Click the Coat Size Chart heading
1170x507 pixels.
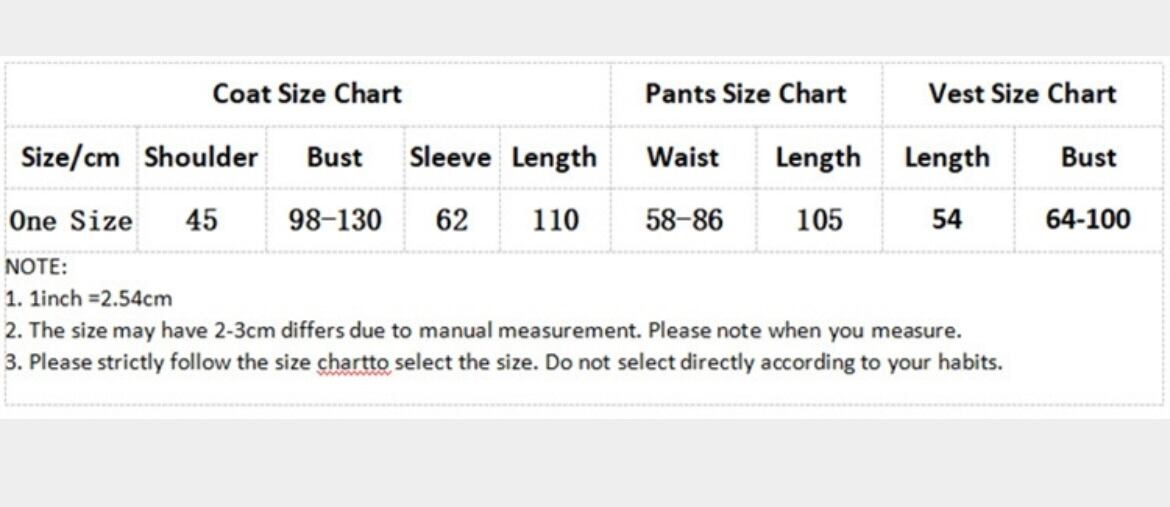[x=307, y=94]
